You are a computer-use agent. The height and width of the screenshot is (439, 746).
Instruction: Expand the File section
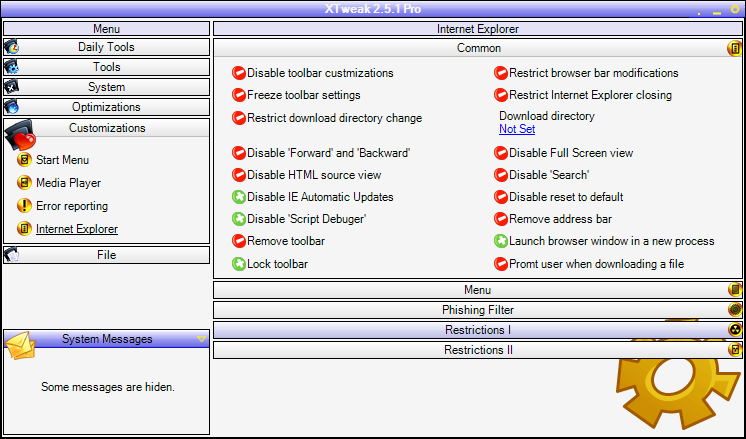click(107, 255)
